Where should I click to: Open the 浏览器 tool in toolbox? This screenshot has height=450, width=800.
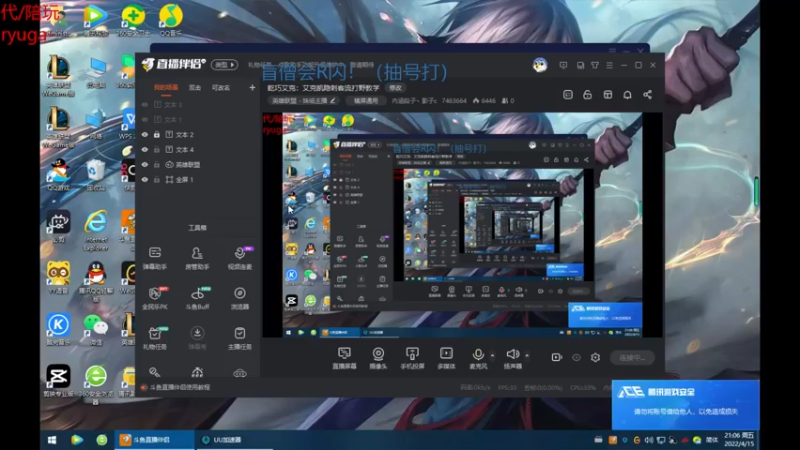point(239,298)
